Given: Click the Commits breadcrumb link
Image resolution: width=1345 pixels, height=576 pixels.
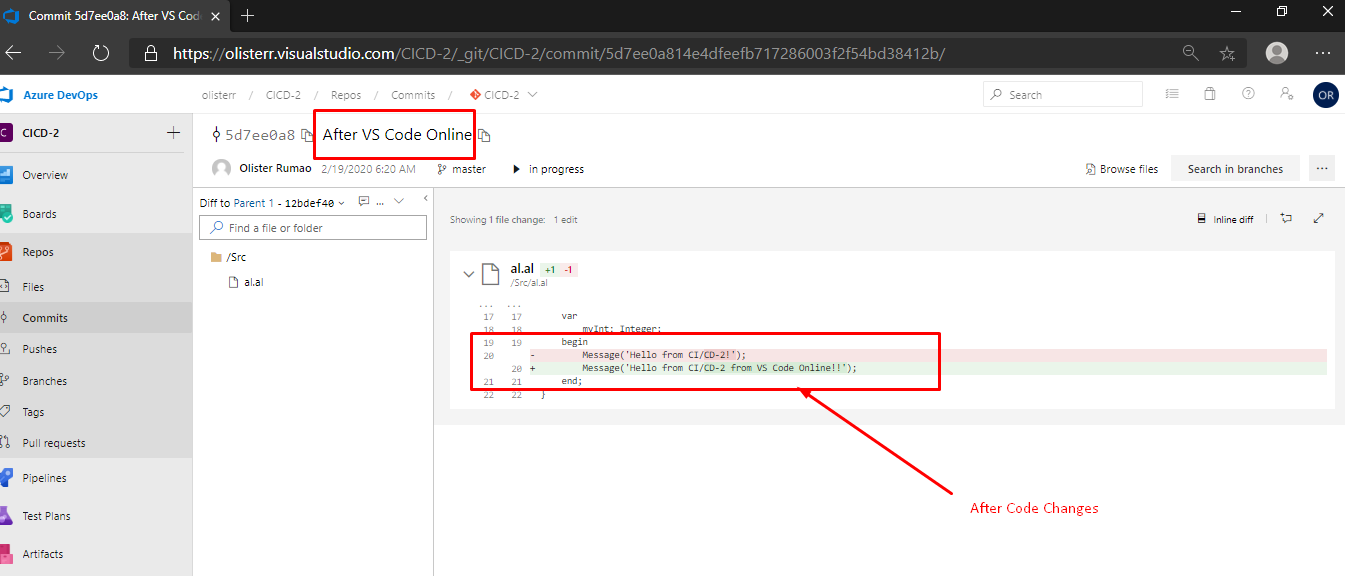Looking at the screenshot, I should click(413, 95).
